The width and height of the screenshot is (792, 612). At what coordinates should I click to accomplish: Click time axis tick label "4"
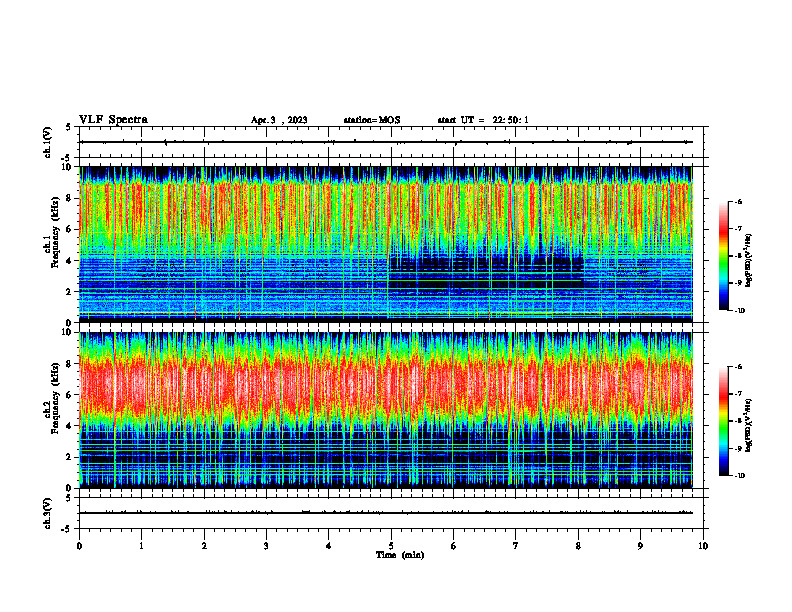coord(329,546)
